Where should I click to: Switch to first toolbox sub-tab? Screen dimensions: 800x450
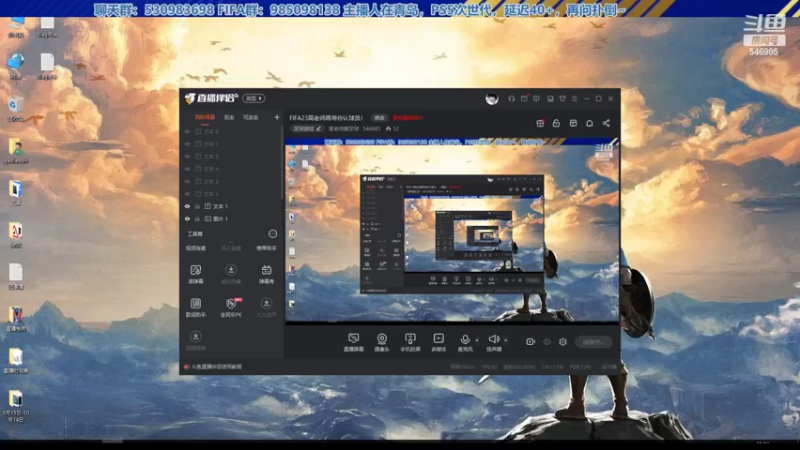(196, 248)
